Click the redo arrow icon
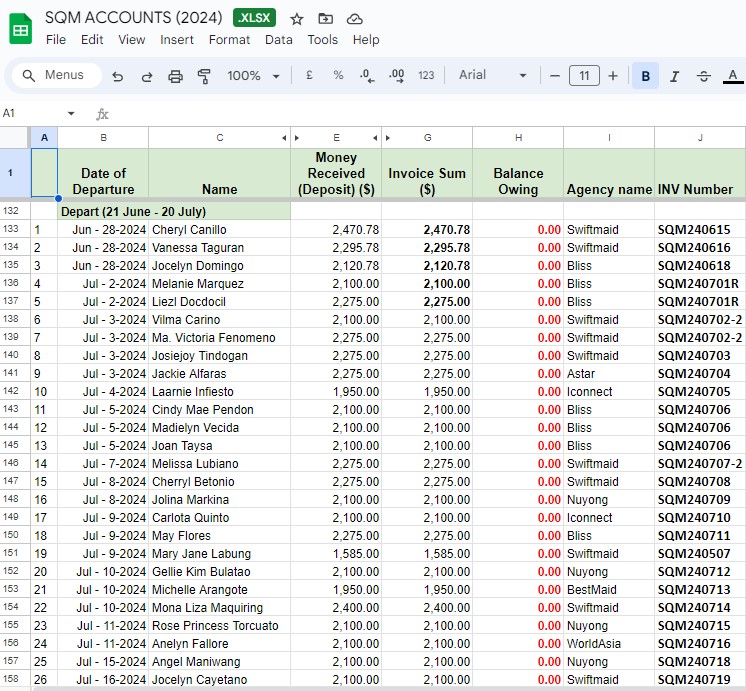Image resolution: width=746 pixels, height=691 pixels. [147, 76]
